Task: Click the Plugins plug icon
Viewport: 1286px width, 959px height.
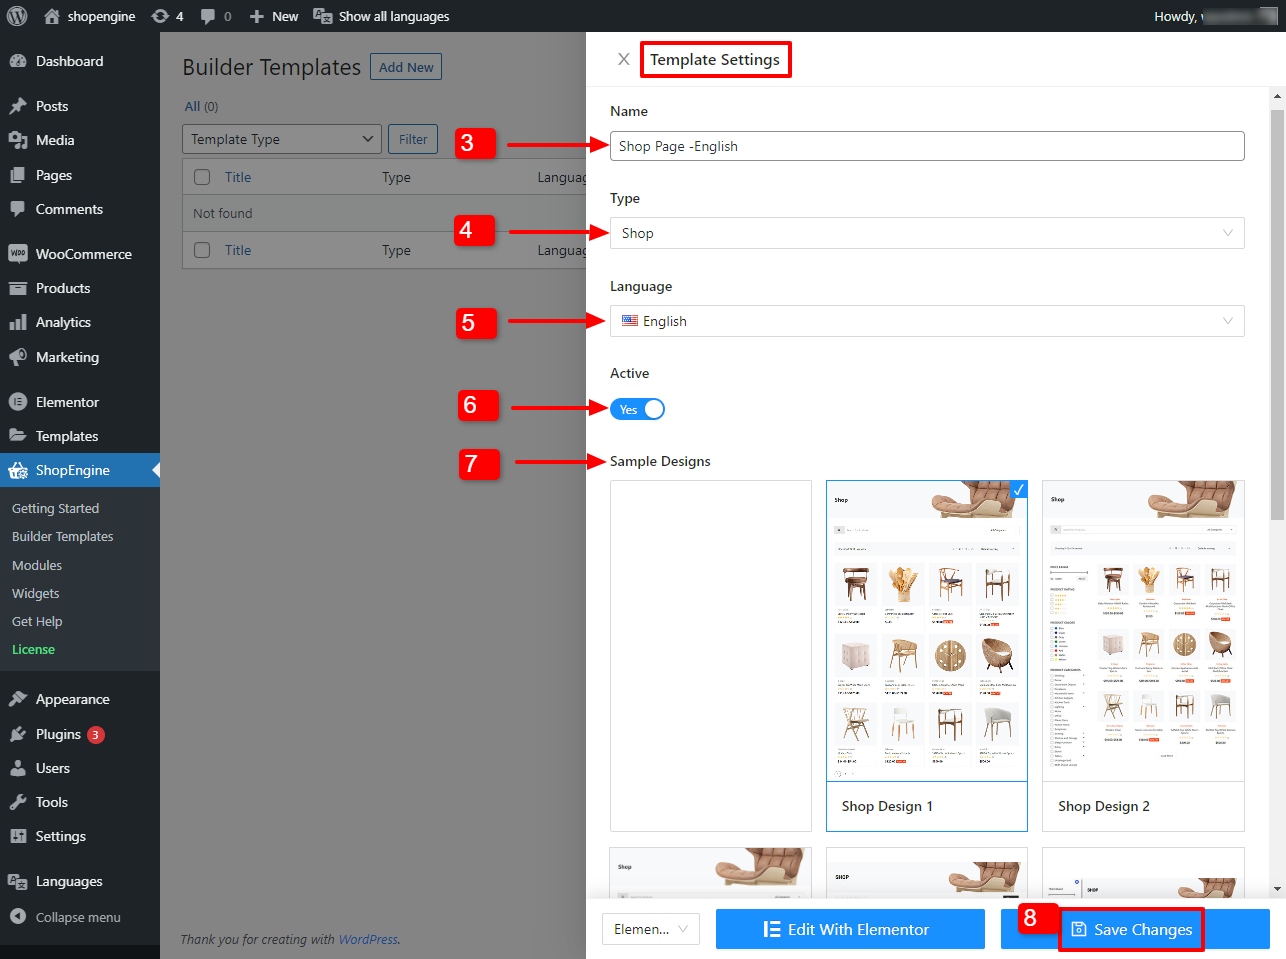Action: pos(18,734)
